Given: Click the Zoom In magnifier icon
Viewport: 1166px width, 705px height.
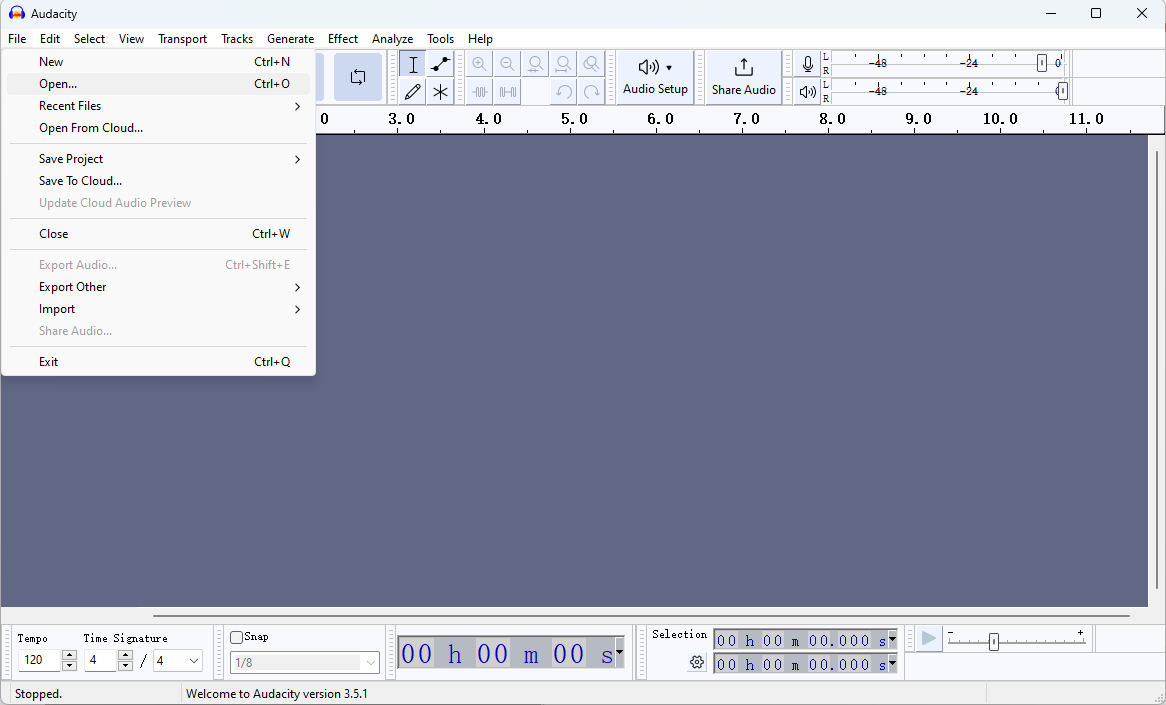Looking at the screenshot, I should [480, 64].
